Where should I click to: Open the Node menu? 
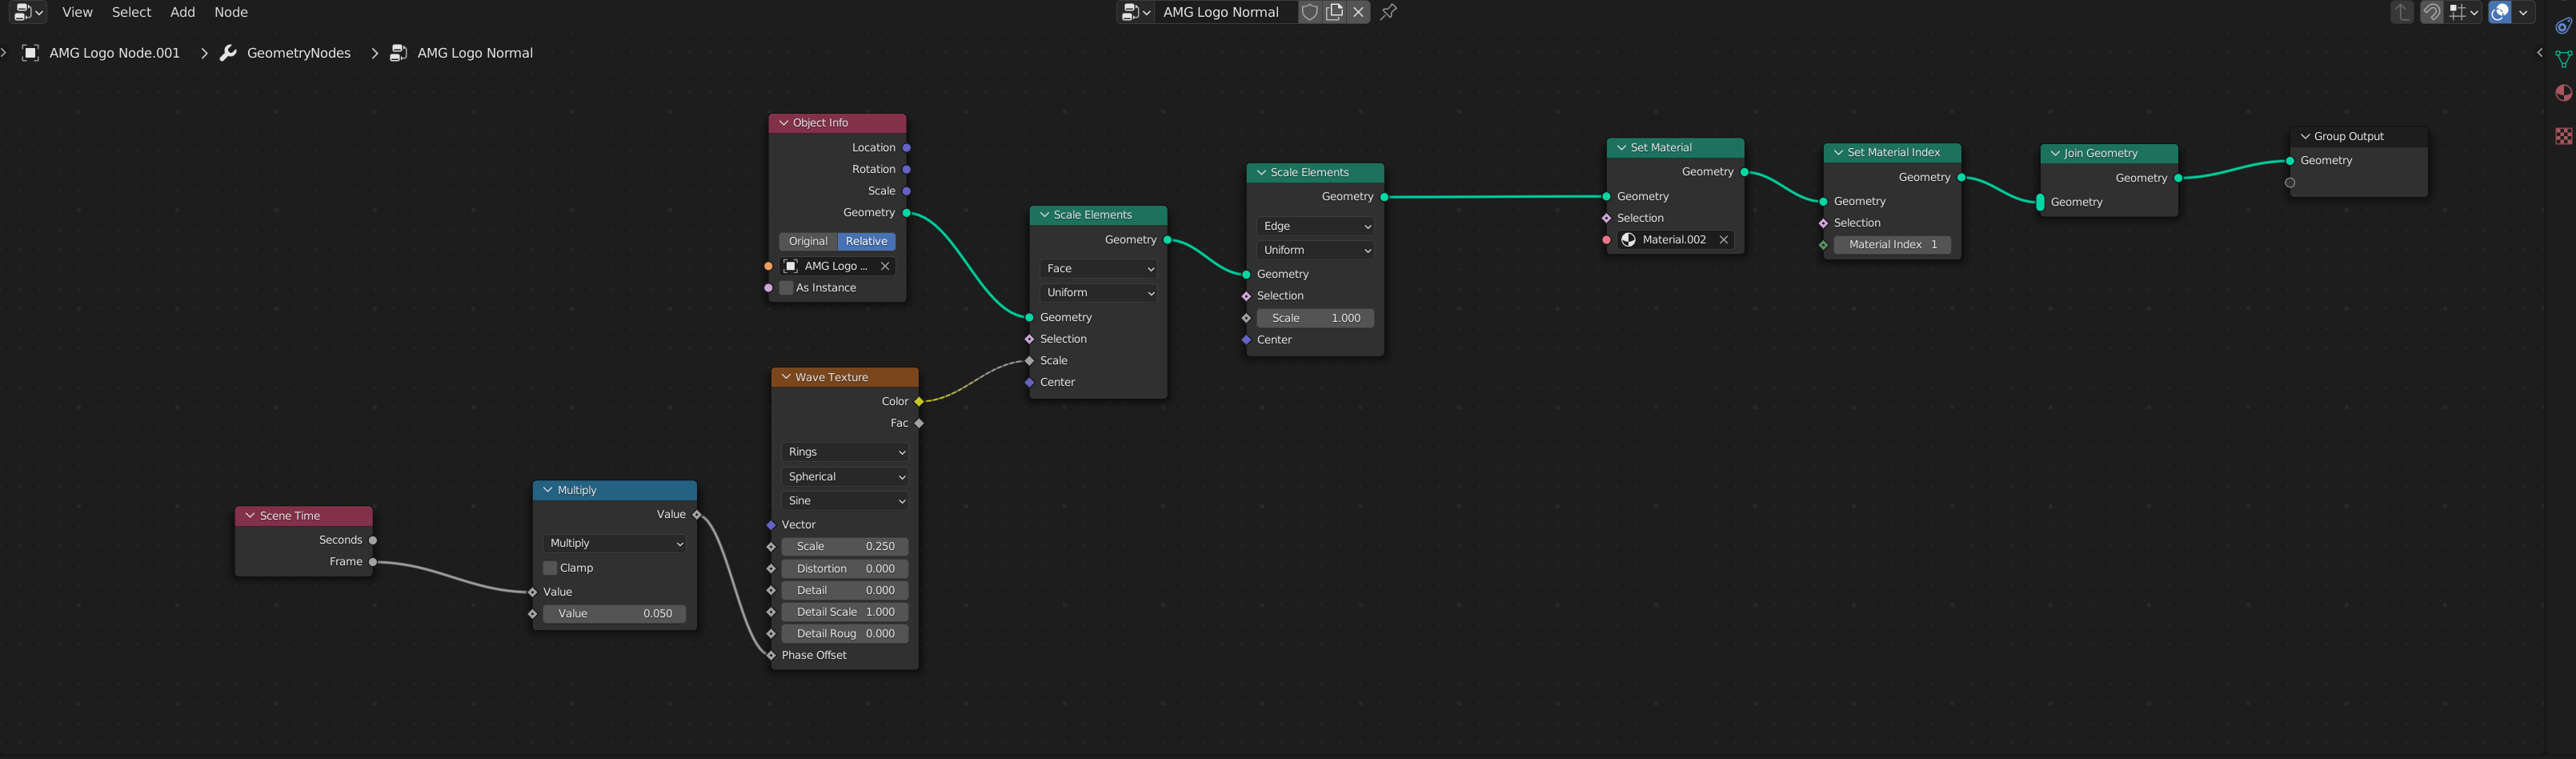click(x=231, y=12)
